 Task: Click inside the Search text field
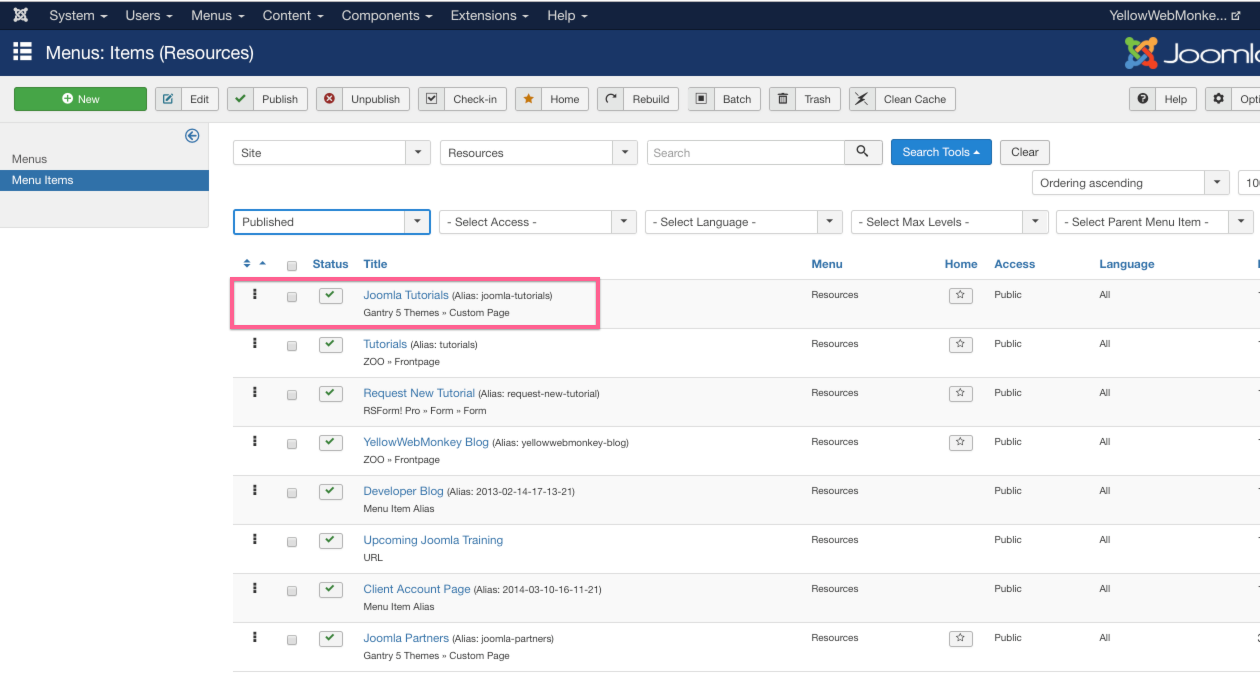[746, 152]
